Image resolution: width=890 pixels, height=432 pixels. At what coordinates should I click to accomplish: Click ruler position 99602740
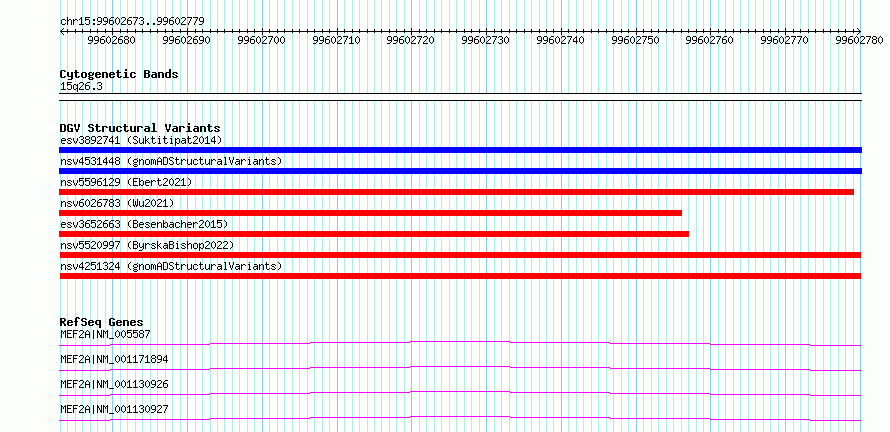click(560, 40)
